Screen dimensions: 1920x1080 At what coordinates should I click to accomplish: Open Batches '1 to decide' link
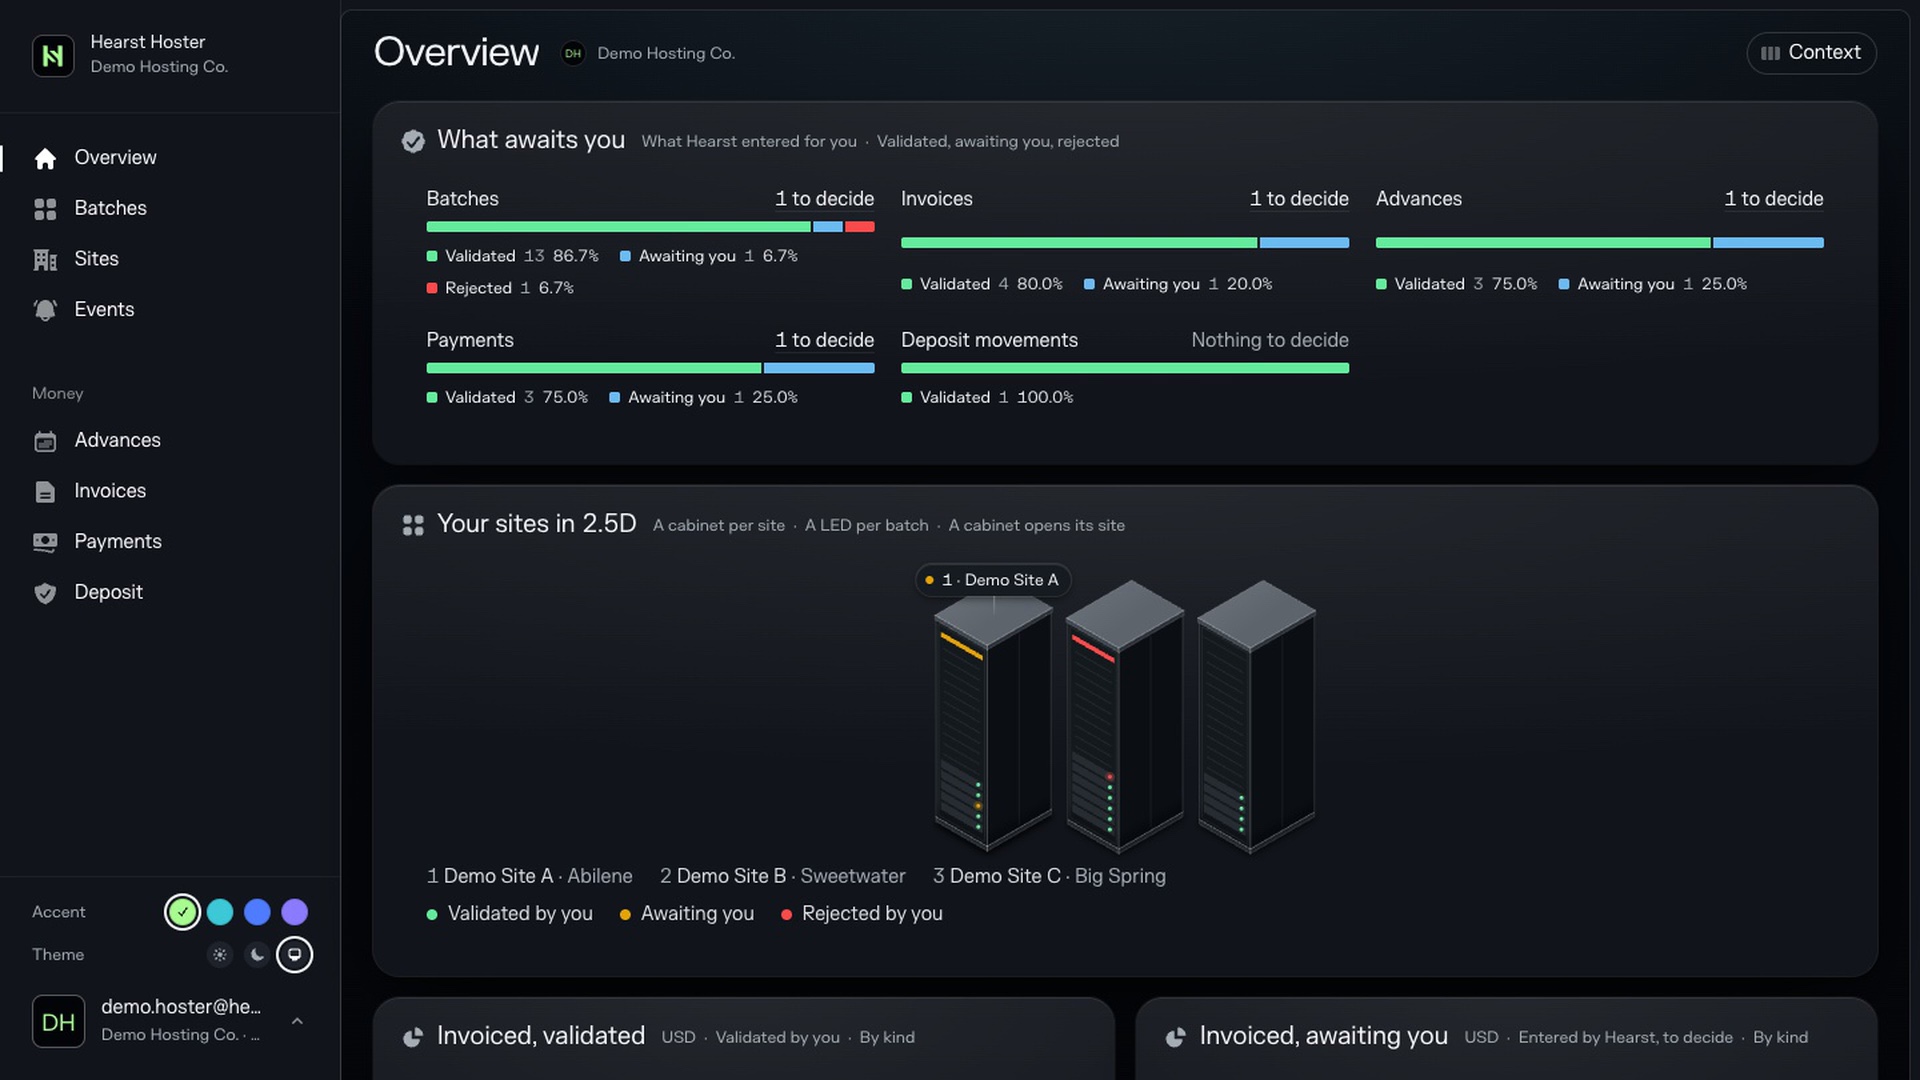[x=824, y=199]
